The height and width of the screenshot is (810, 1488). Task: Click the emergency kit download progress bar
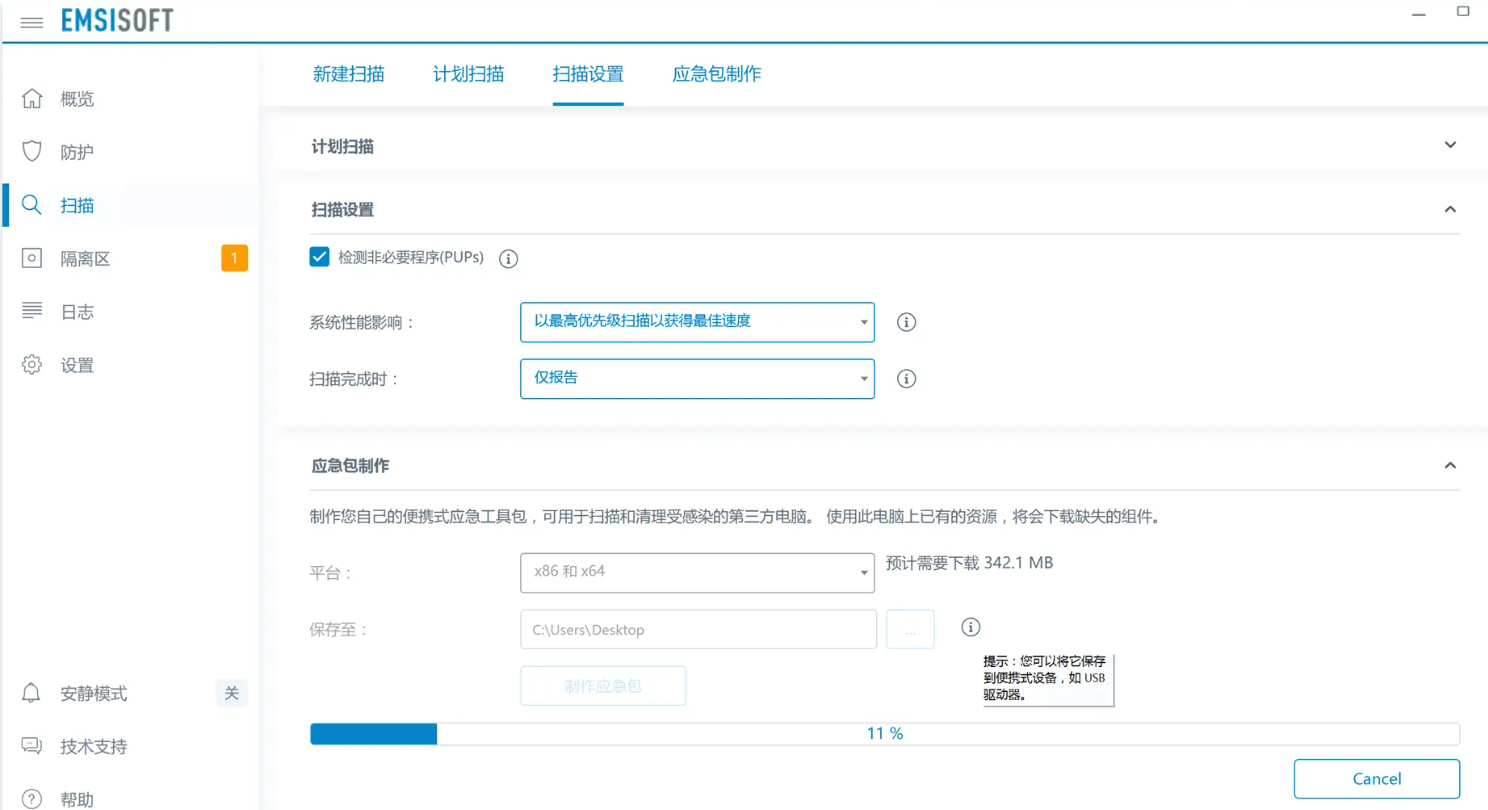(884, 733)
